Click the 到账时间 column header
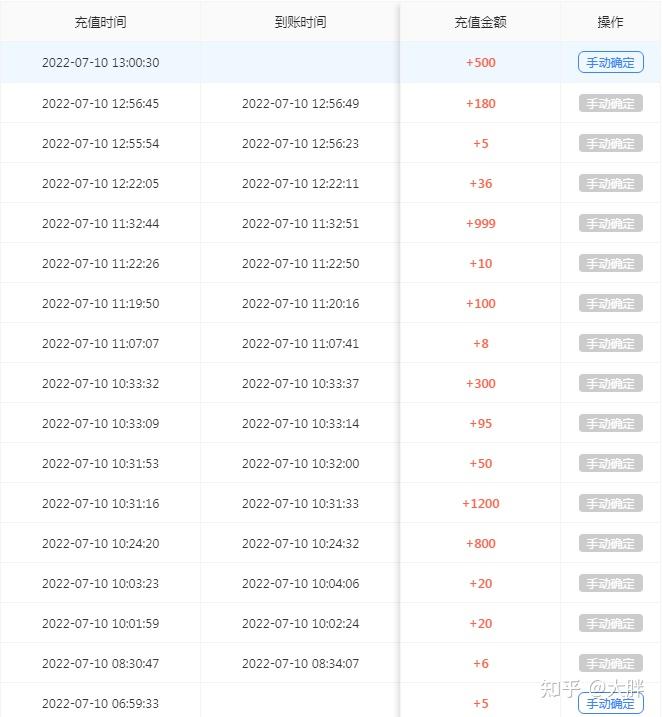Image resolution: width=662 pixels, height=717 pixels. point(300,22)
